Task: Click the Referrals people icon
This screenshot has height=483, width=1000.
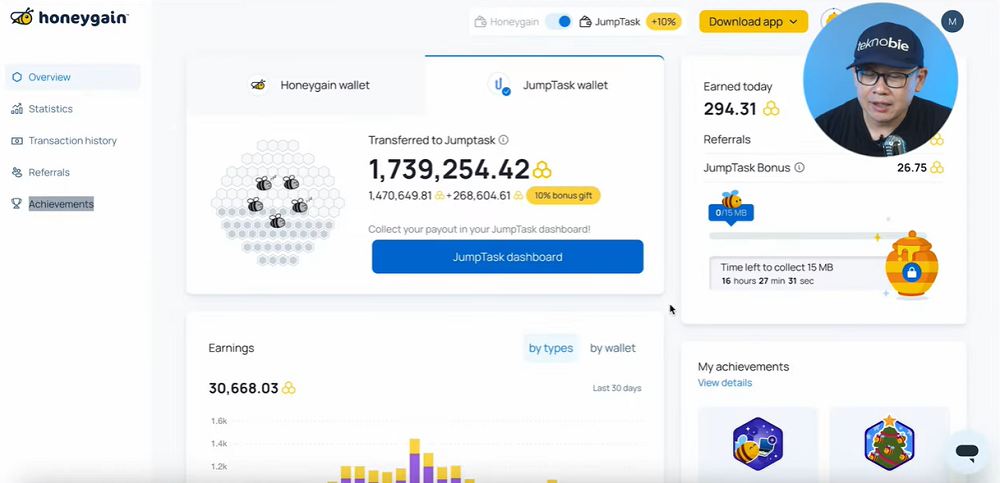Action: 17,172
